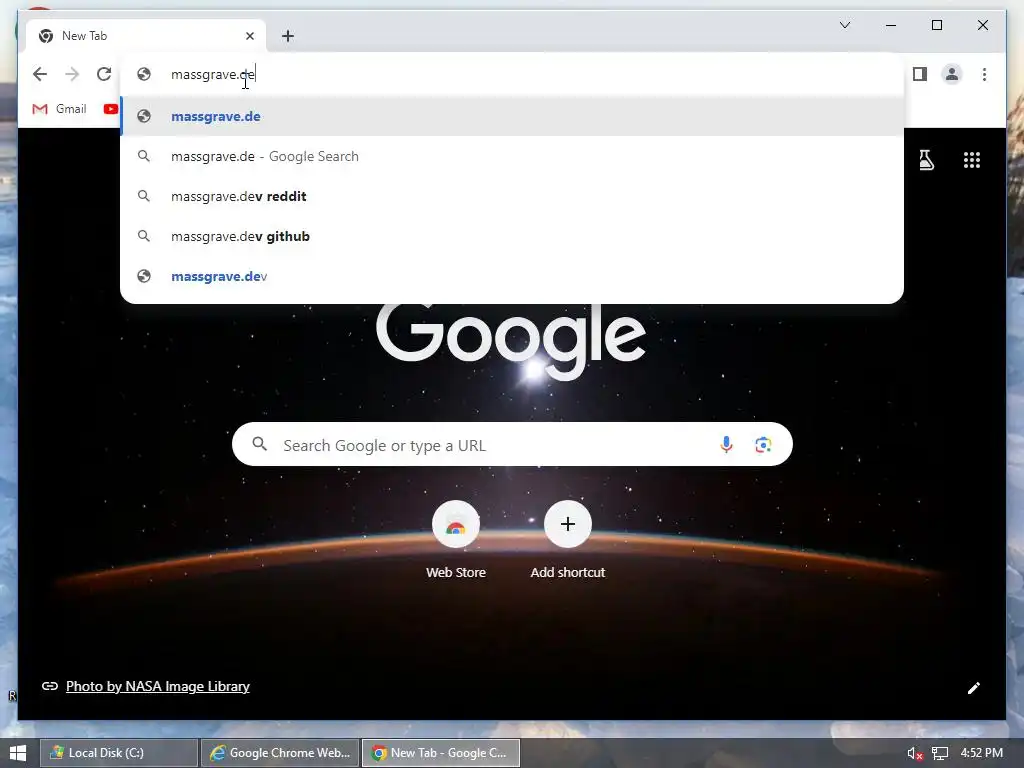
Task: Select massgrave.de - Google Search suggestion
Action: [512, 156]
